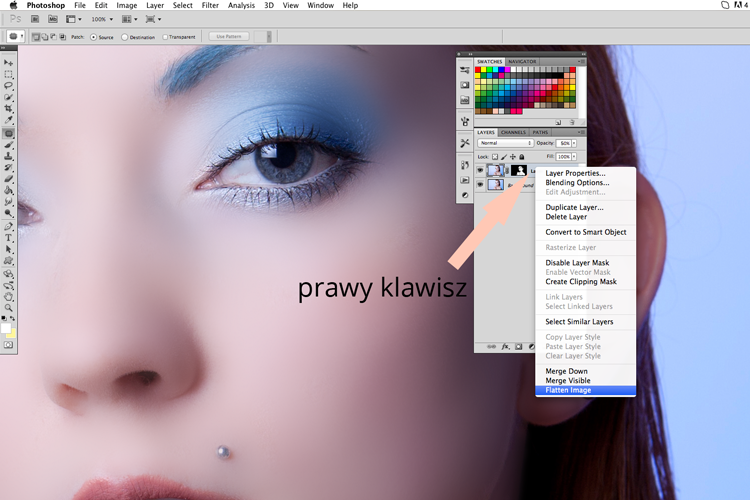This screenshot has width=750, height=500.
Task: Select the Type tool
Action: (x=8, y=238)
